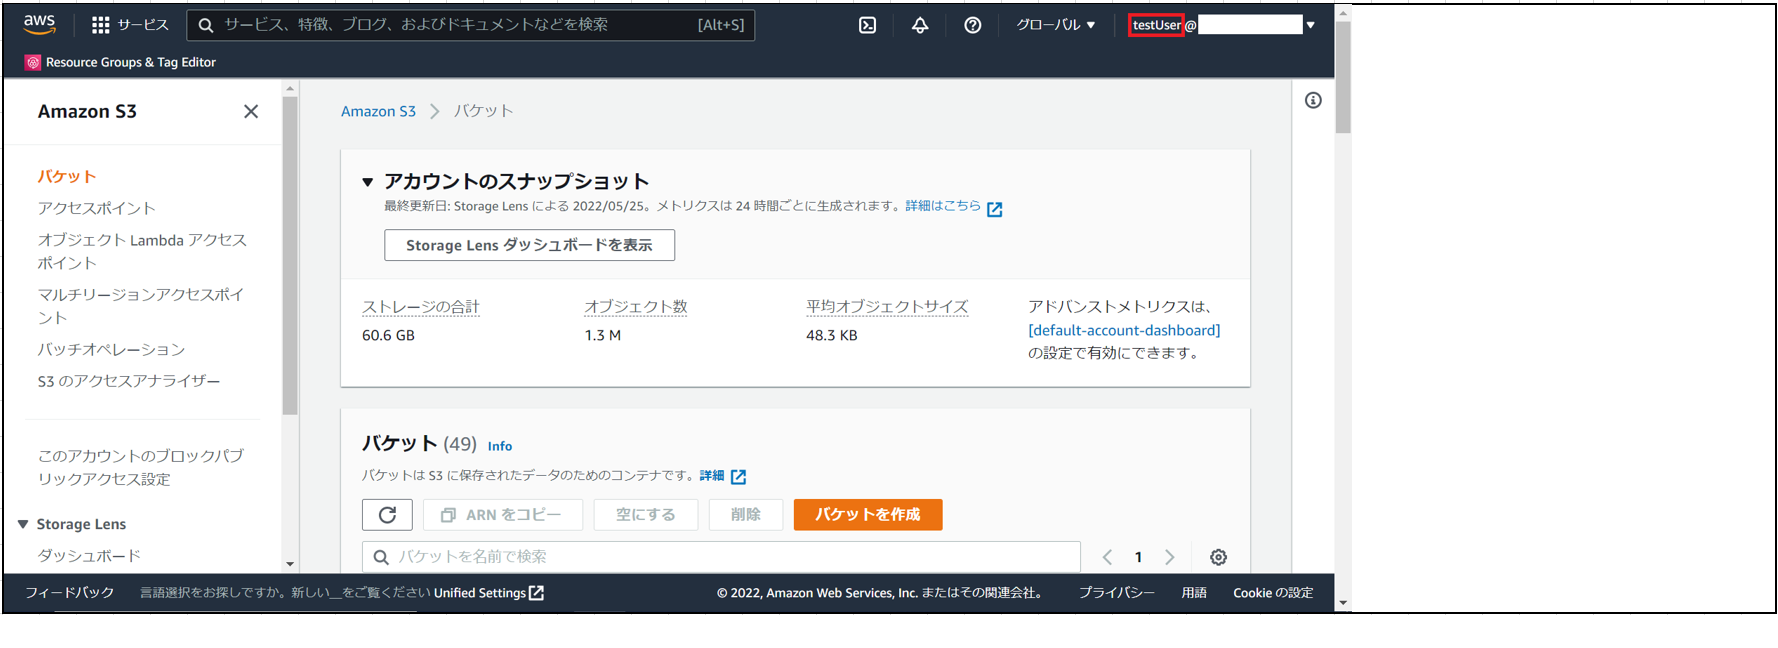Click the 削除 button

(x=746, y=515)
